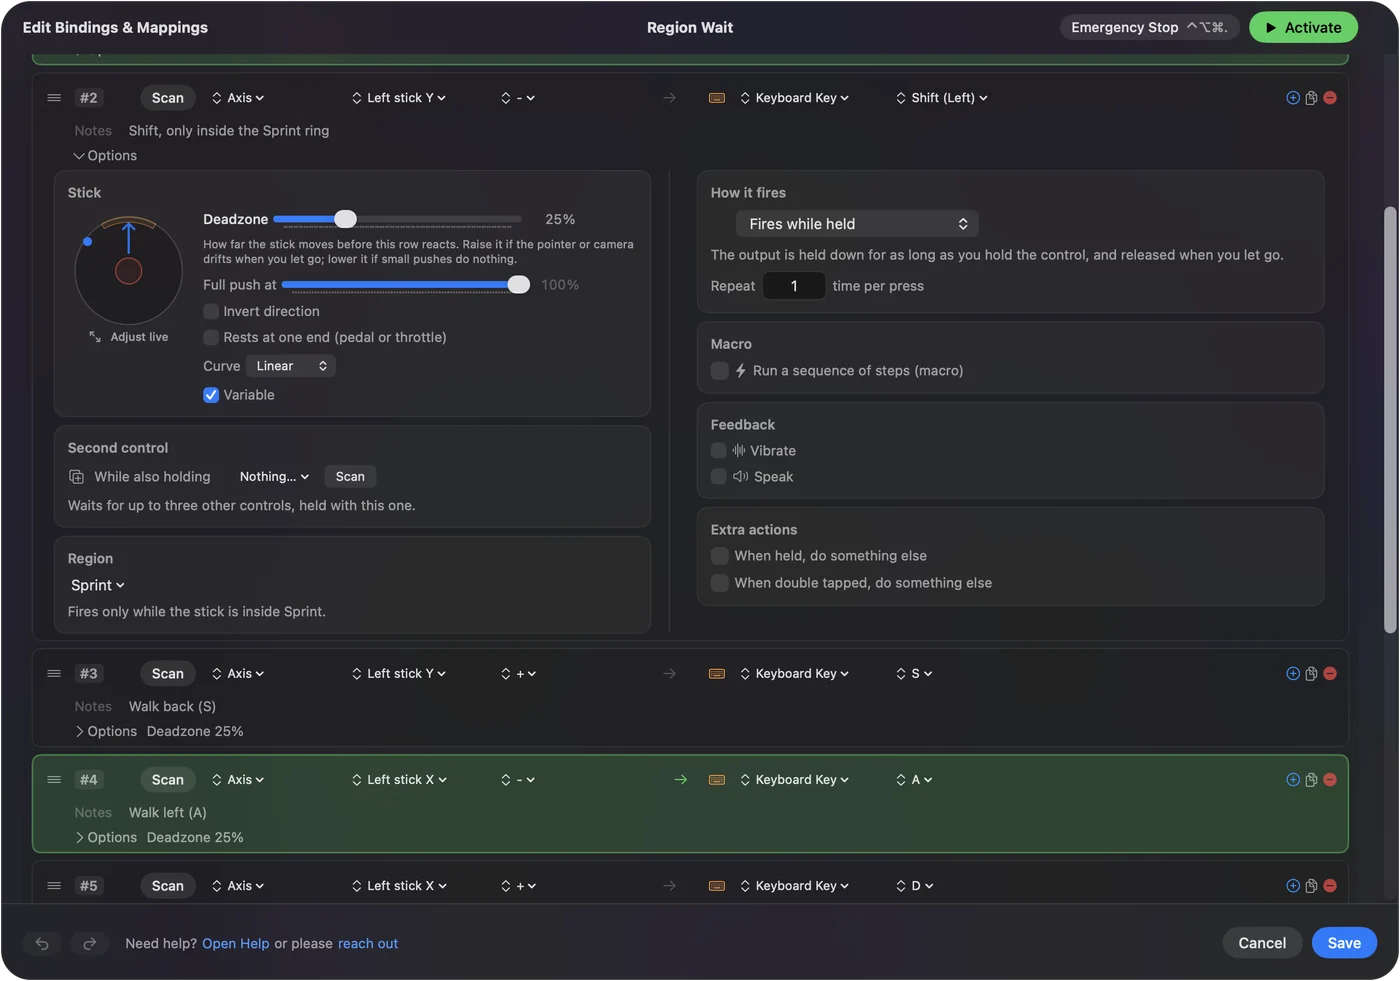The width and height of the screenshot is (1400, 981).
Task: Click the Save button
Action: click(x=1344, y=943)
